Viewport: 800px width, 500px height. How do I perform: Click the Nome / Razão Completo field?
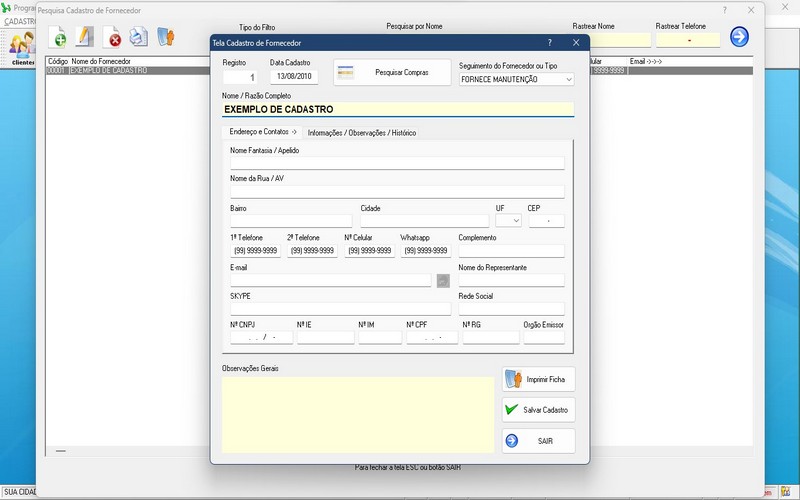click(x=398, y=109)
